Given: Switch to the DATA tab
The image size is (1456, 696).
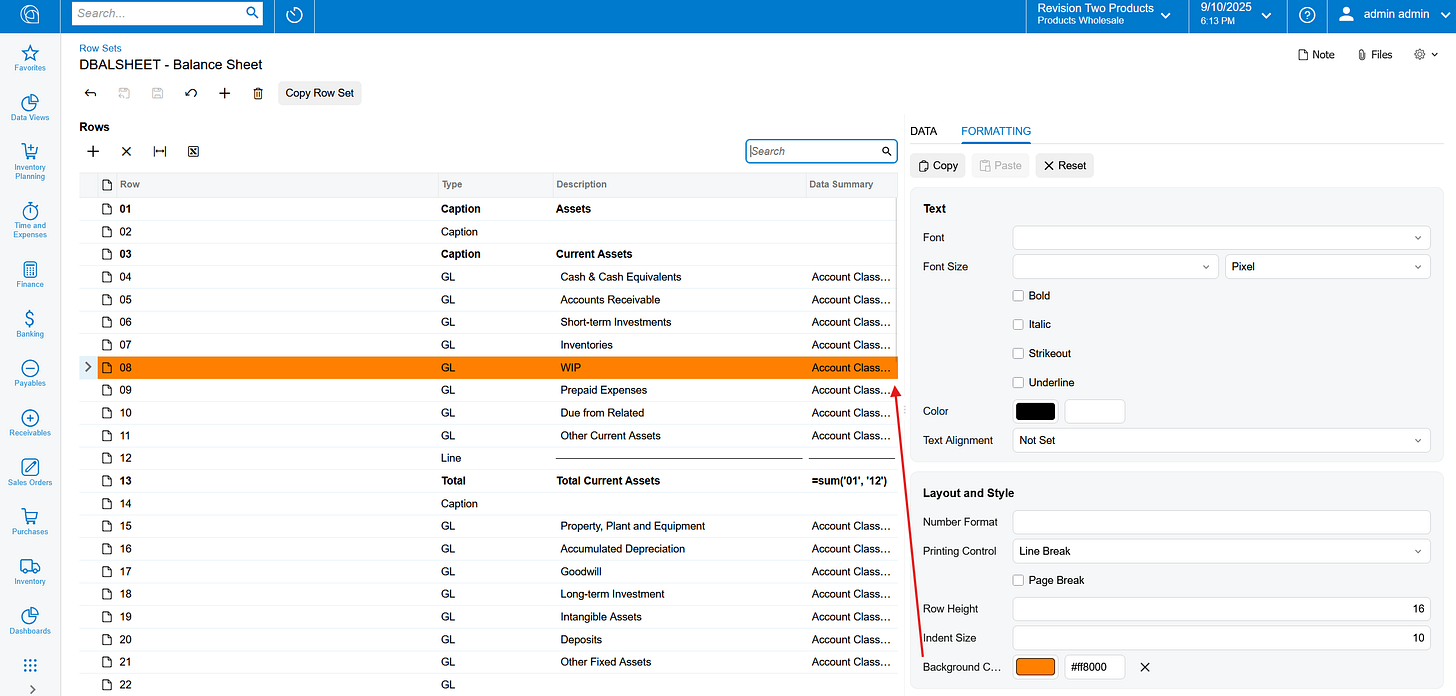Looking at the screenshot, I should coord(923,131).
